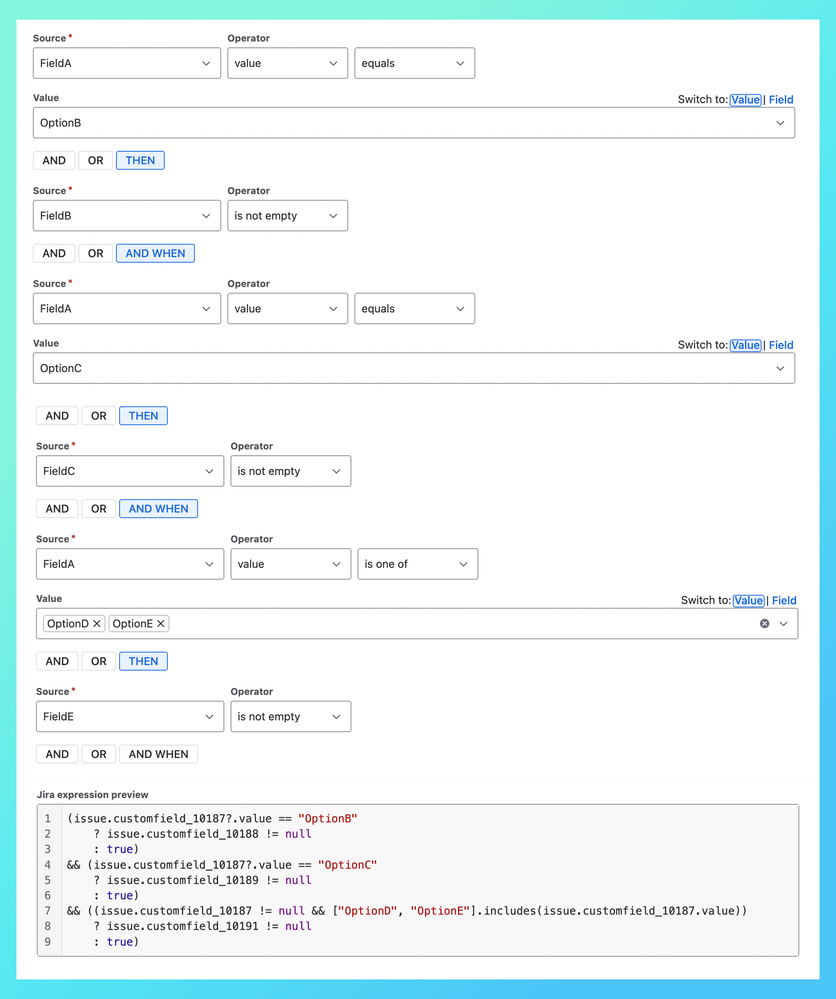This screenshot has height=999, width=836.
Task: Expand the OptionD/OptionE value dropdown chevron
Action: 784,624
